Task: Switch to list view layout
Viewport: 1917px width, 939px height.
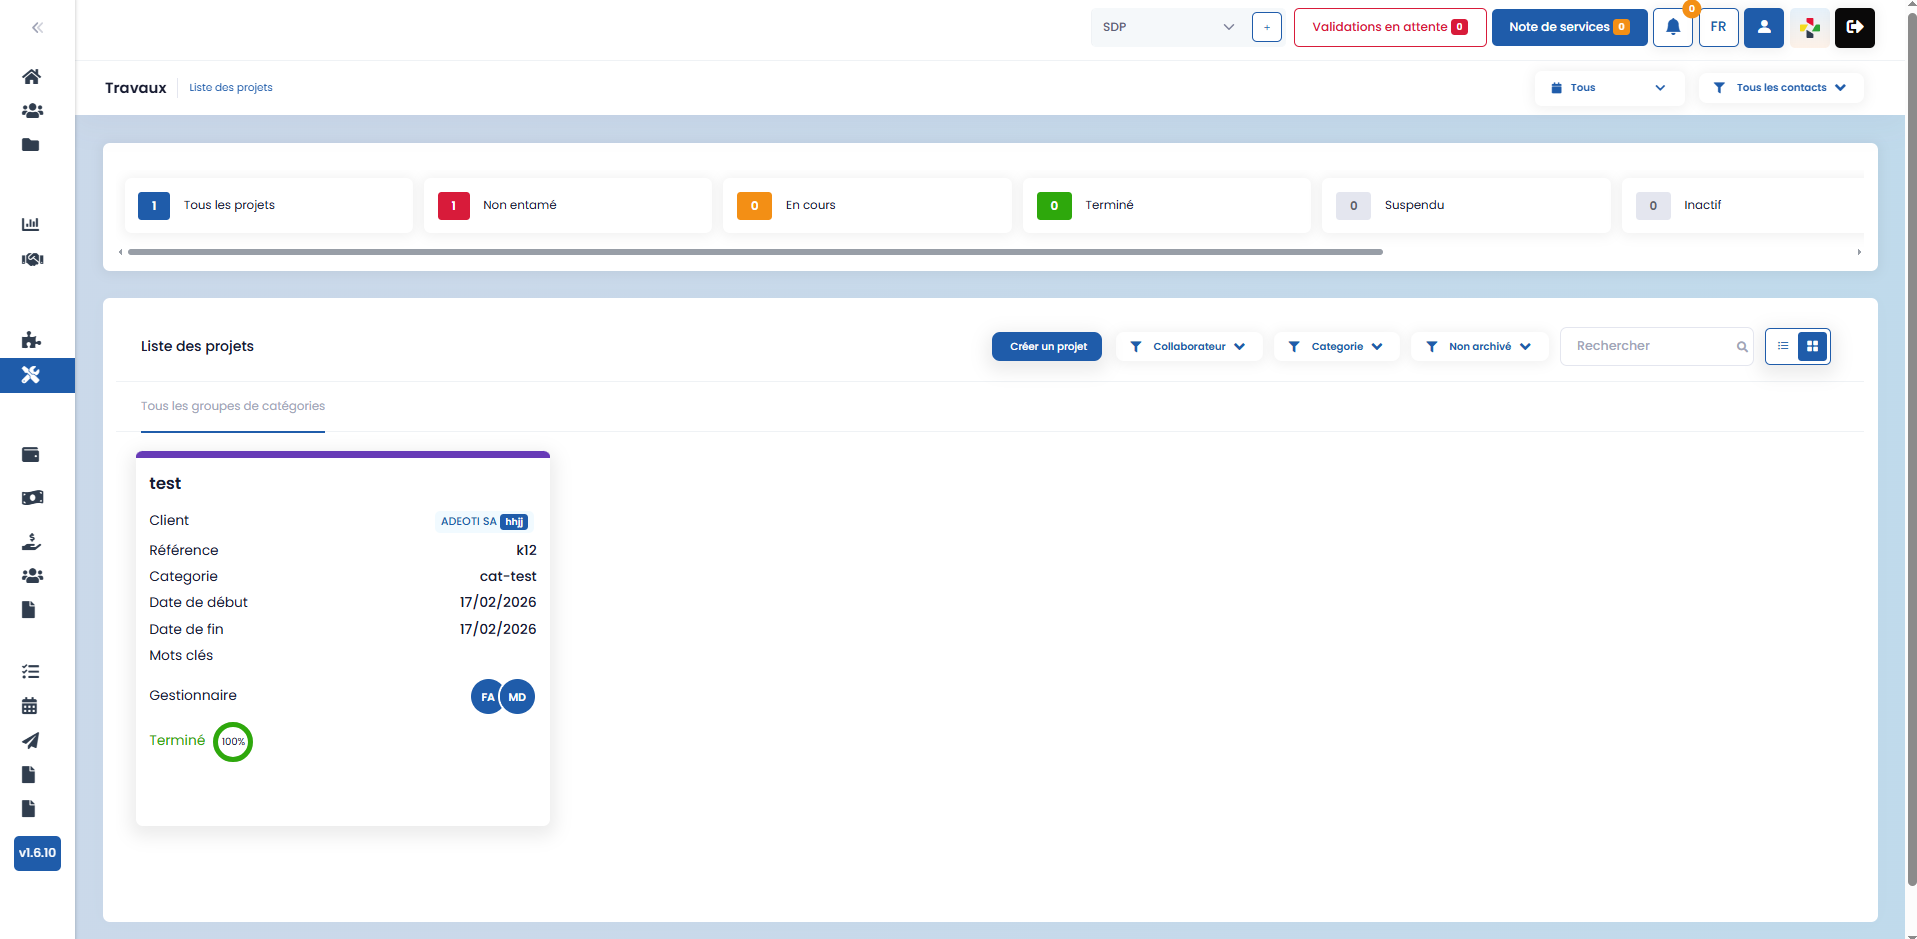Action: pos(1782,346)
